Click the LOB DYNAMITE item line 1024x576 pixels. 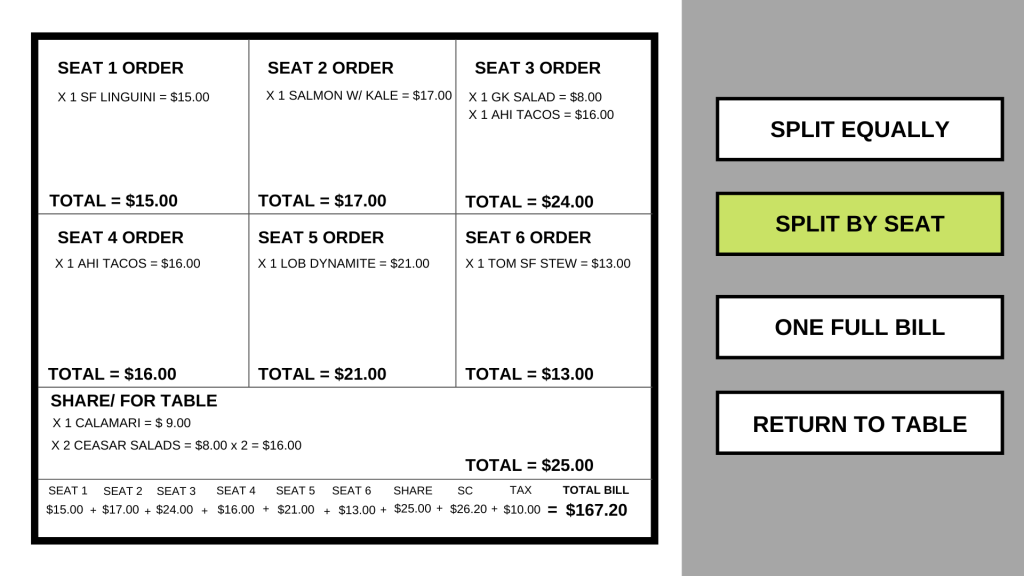344,264
